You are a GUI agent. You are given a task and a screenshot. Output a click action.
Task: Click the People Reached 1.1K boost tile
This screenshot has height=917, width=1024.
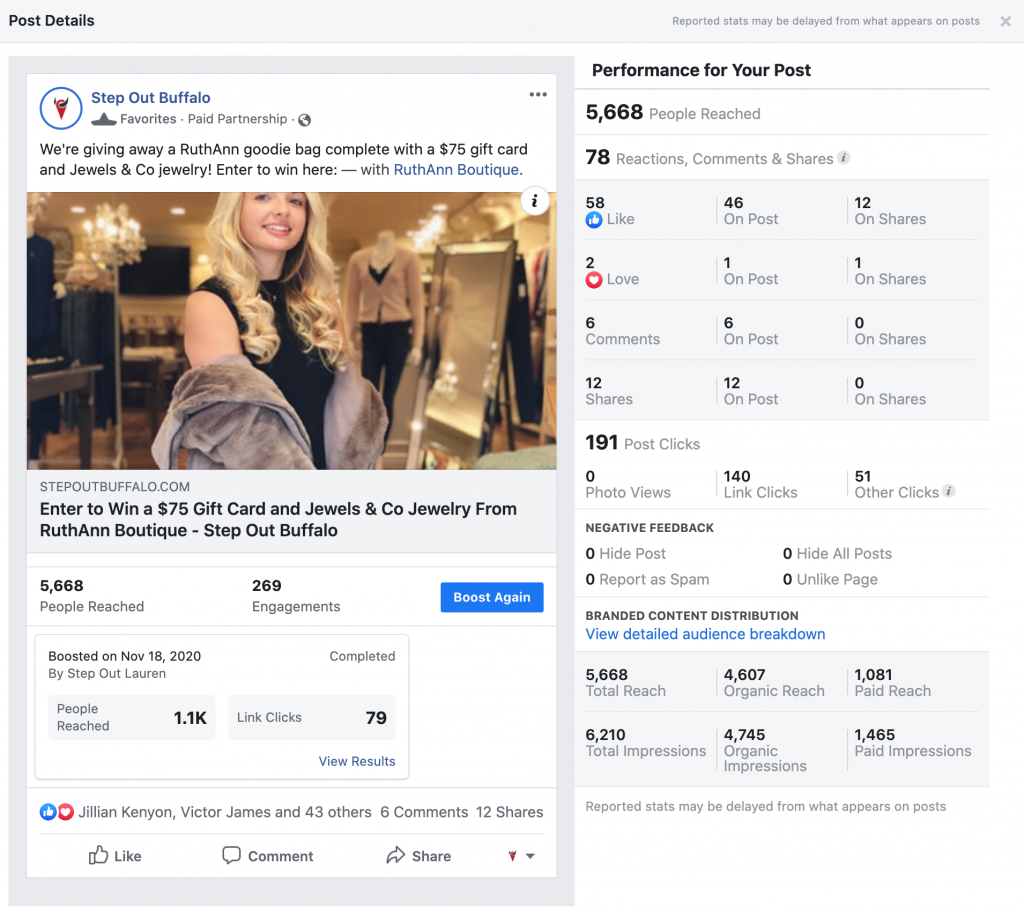131,717
